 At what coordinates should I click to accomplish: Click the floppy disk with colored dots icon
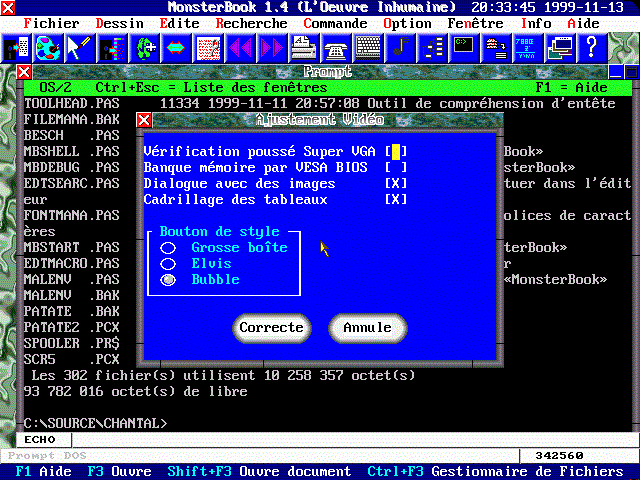[112, 48]
